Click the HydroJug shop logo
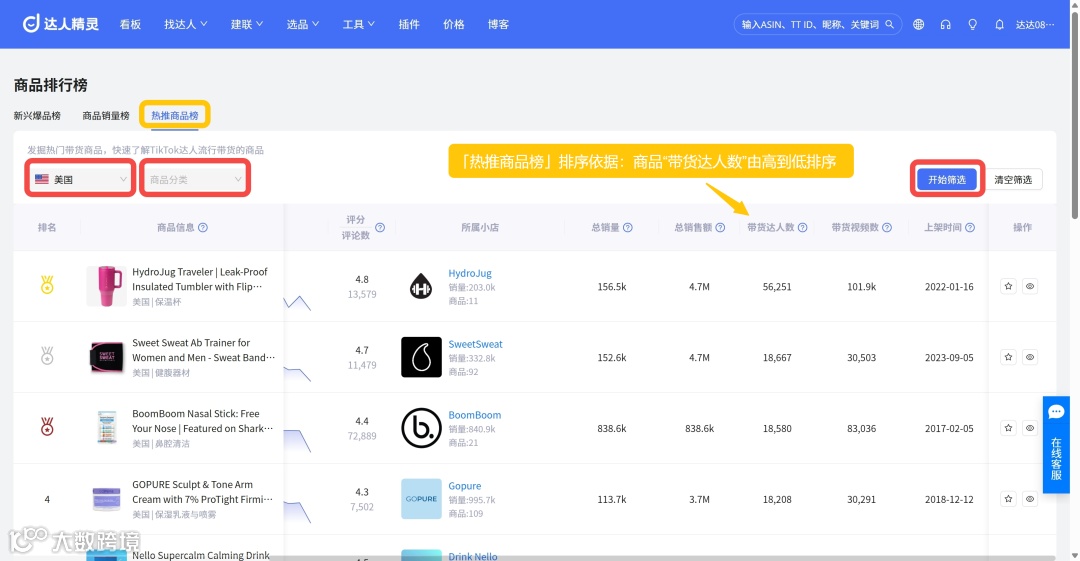 pos(421,287)
